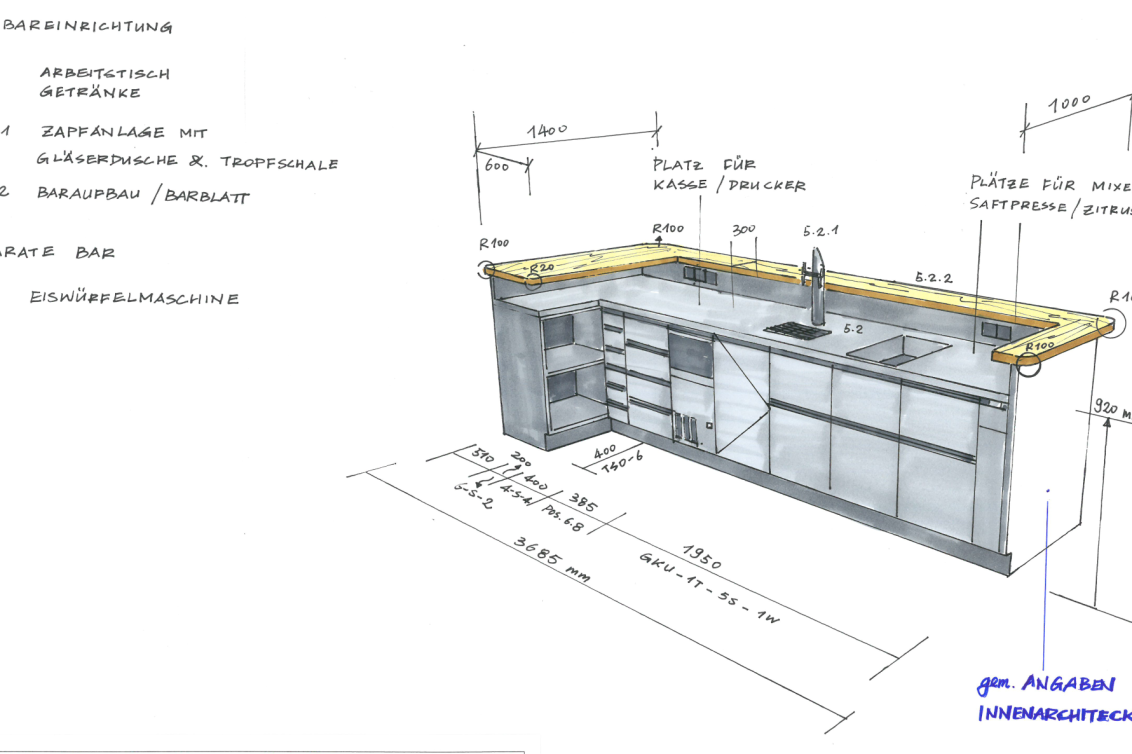Image resolution: width=1132 pixels, height=754 pixels.
Task: Click the BAREINRICHTUNG heading text
Action: pos(87,27)
